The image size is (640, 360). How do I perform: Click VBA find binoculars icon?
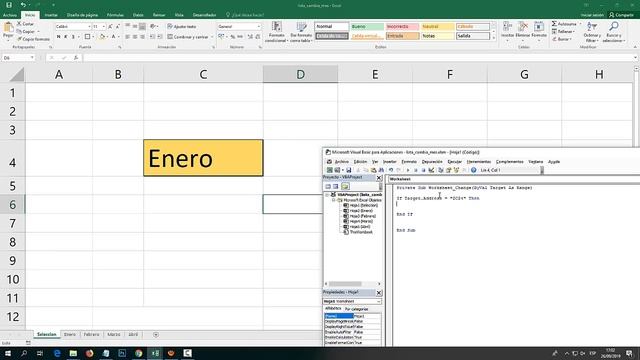tap(381, 170)
